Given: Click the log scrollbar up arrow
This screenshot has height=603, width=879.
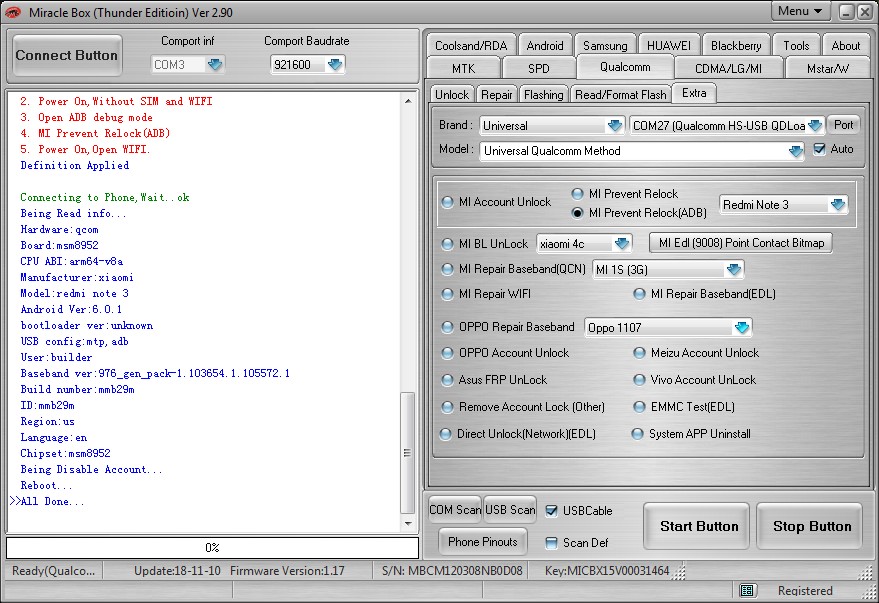Looking at the screenshot, I should pos(408,101).
